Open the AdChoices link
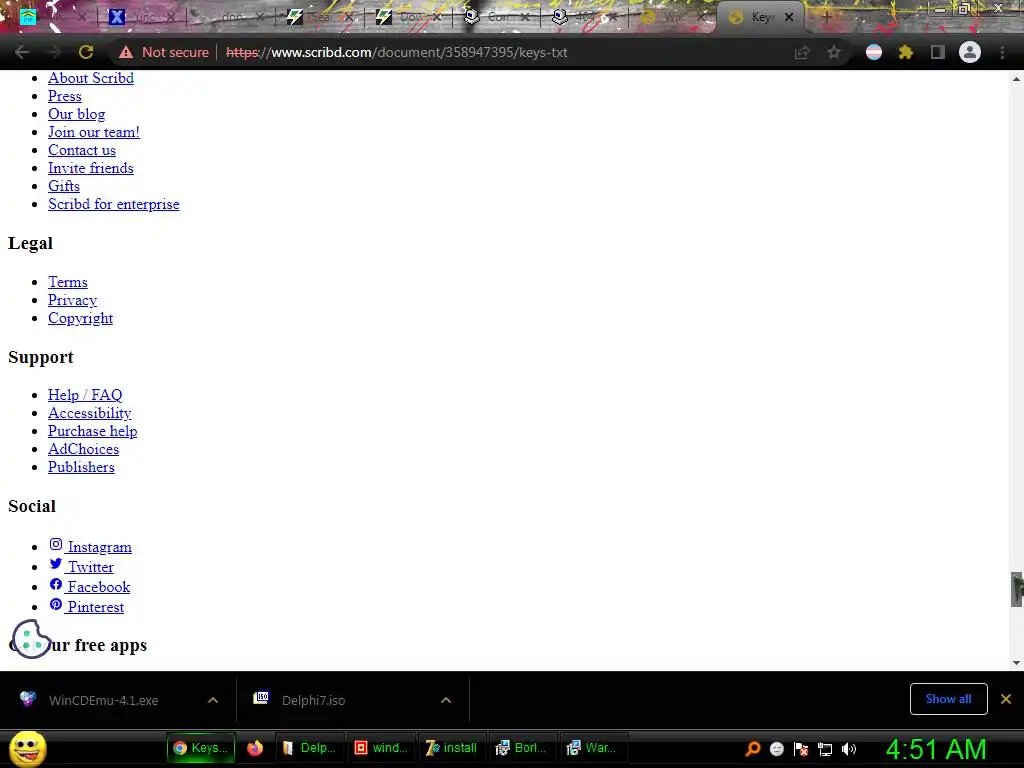This screenshot has width=1024, height=768. click(84, 449)
